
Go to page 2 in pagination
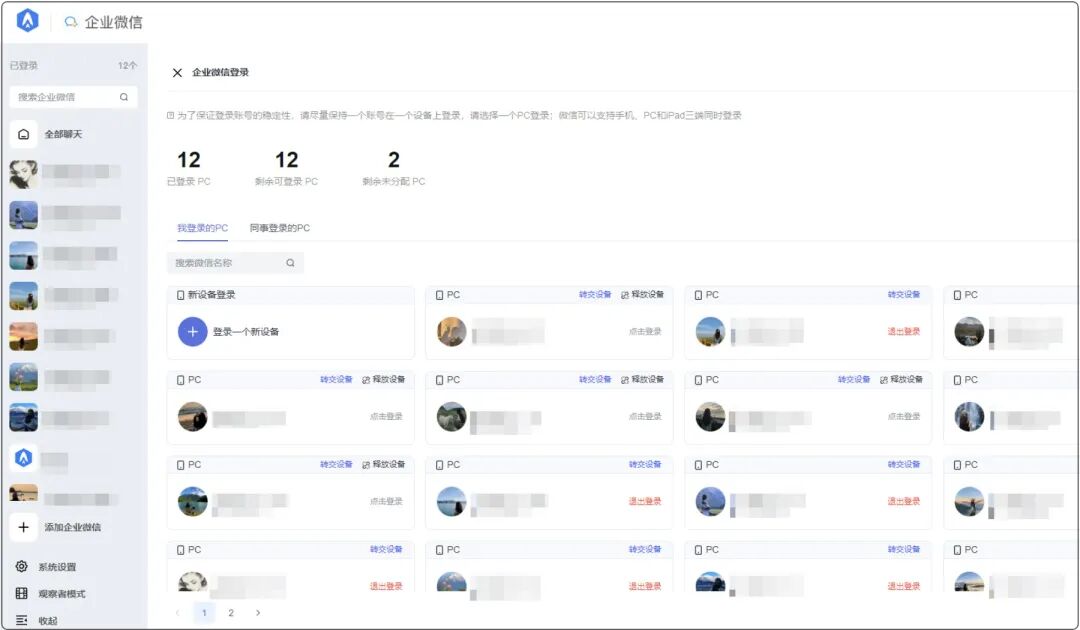[231, 613]
